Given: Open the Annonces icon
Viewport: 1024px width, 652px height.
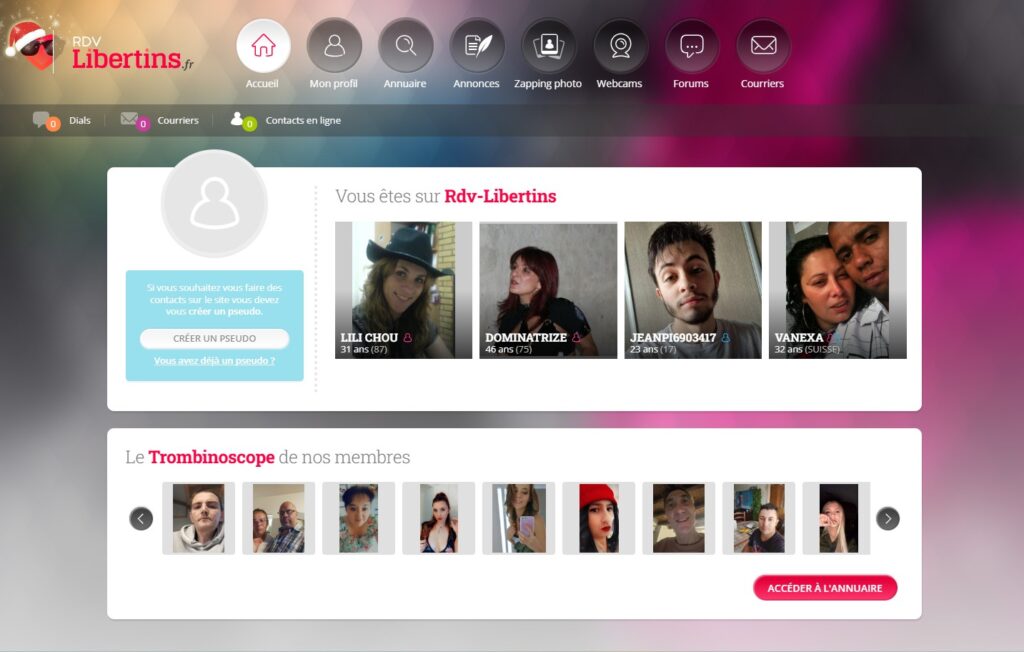Looking at the screenshot, I should click(x=477, y=46).
